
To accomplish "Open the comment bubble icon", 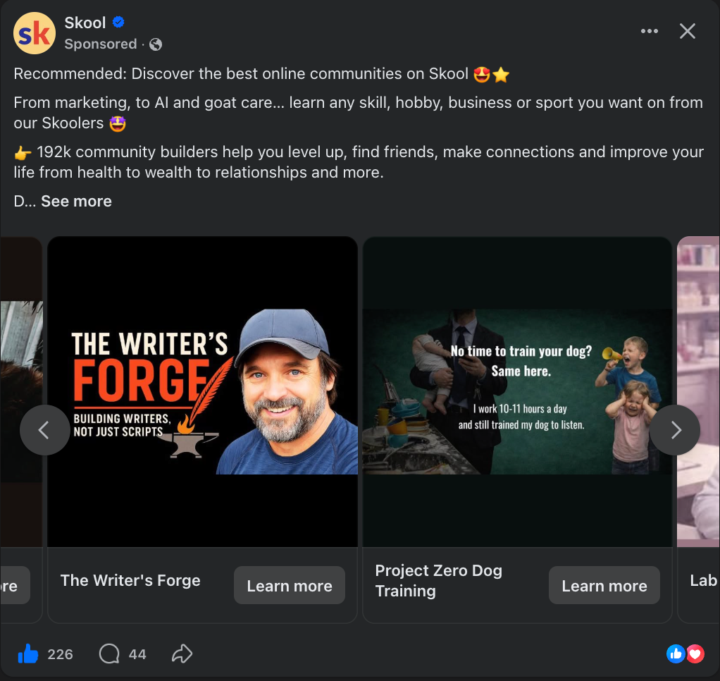I will [x=109, y=653].
